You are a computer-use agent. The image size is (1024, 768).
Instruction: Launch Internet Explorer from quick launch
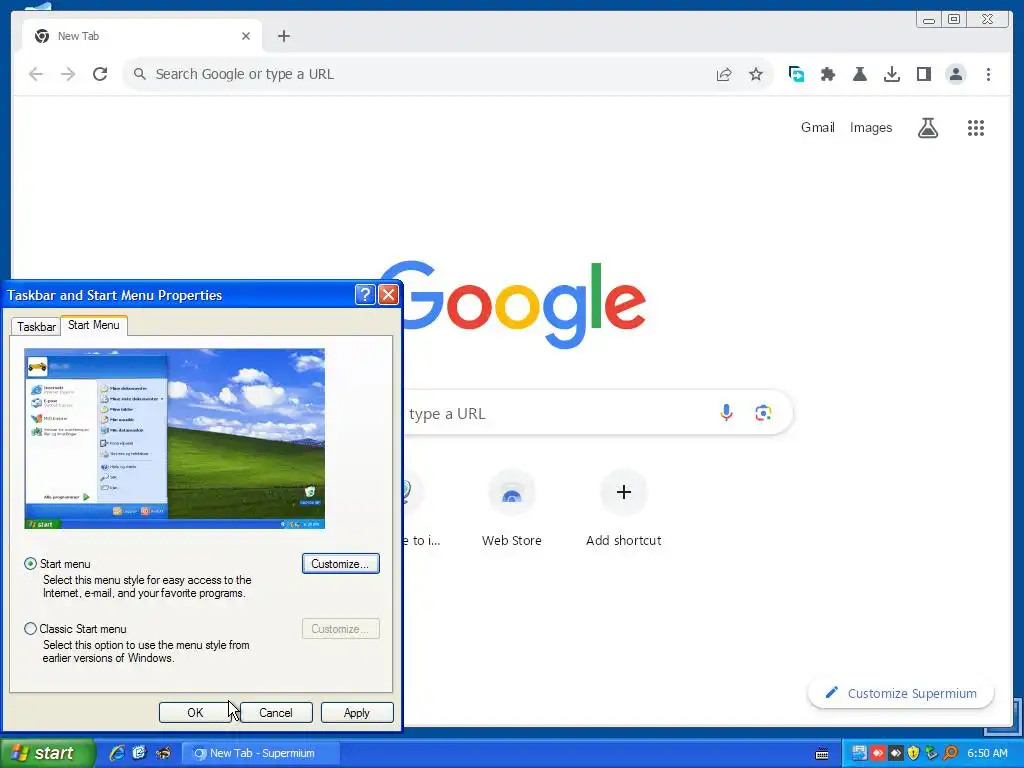click(x=117, y=753)
